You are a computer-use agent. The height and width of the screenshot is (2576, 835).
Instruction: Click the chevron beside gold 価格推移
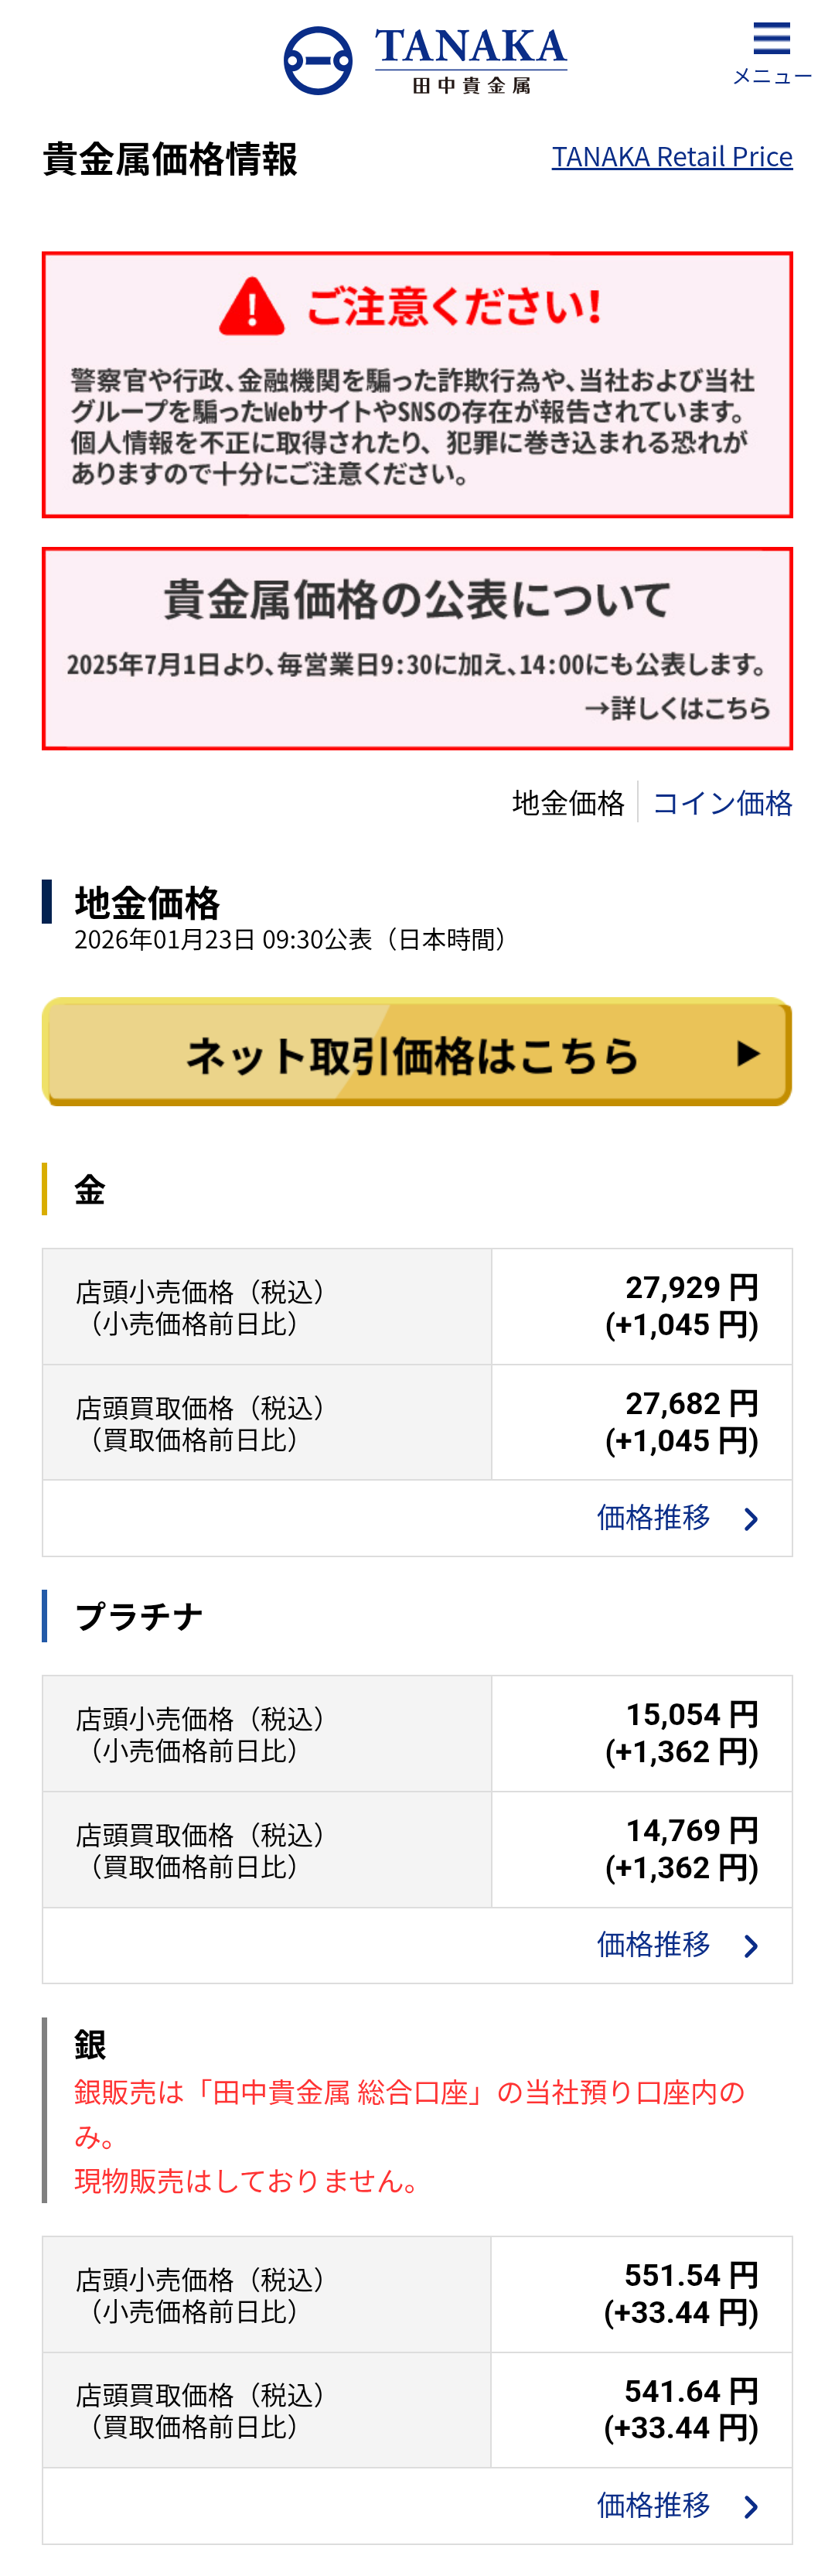click(752, 1520)
